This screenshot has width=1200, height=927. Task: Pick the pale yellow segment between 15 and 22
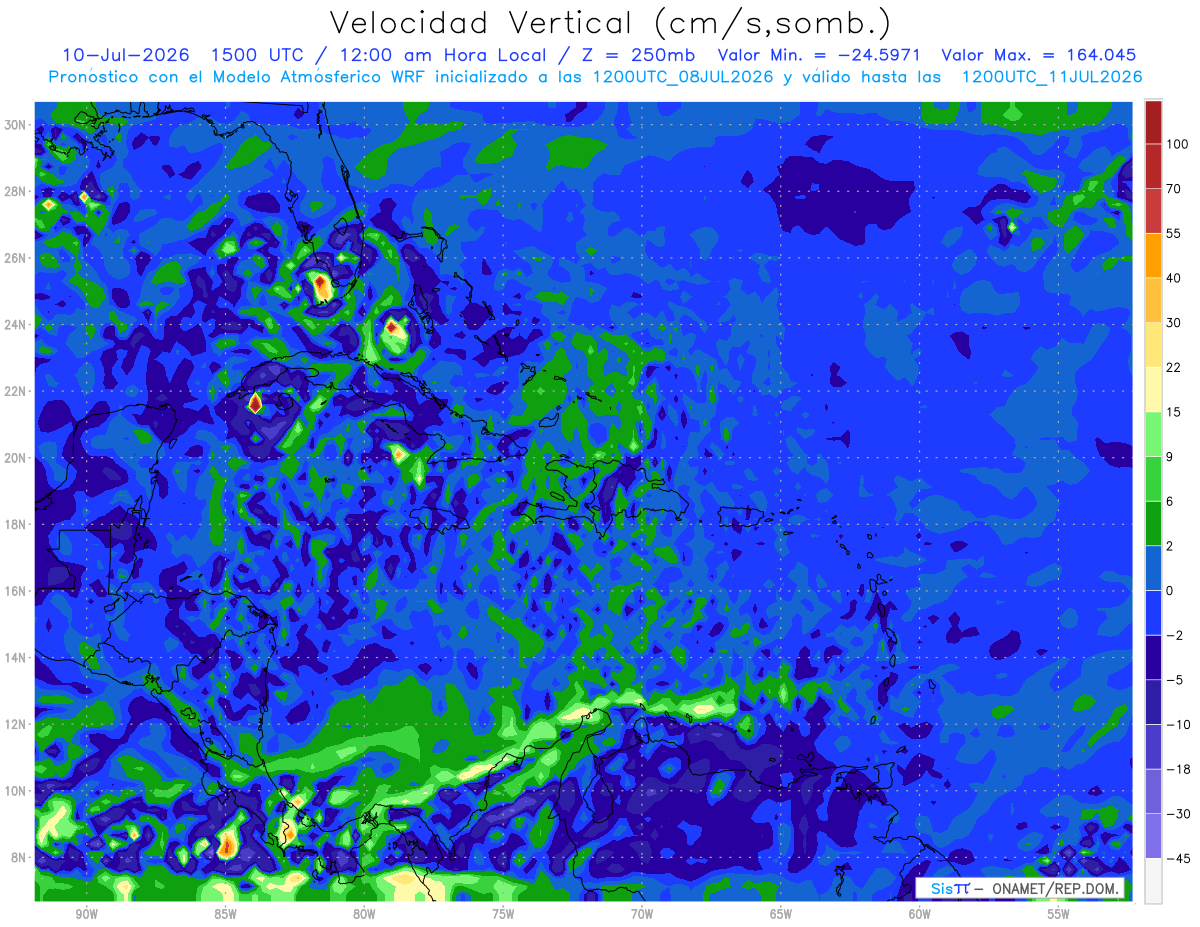[1153, 390]
